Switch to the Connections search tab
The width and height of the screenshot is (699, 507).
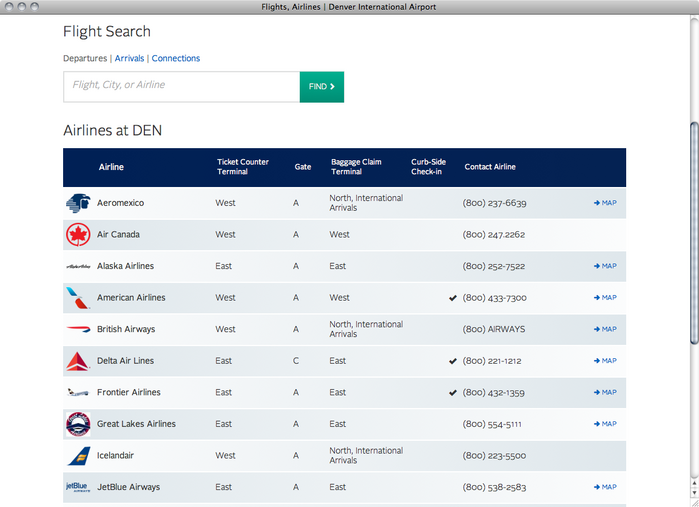(x=176, y=58)
